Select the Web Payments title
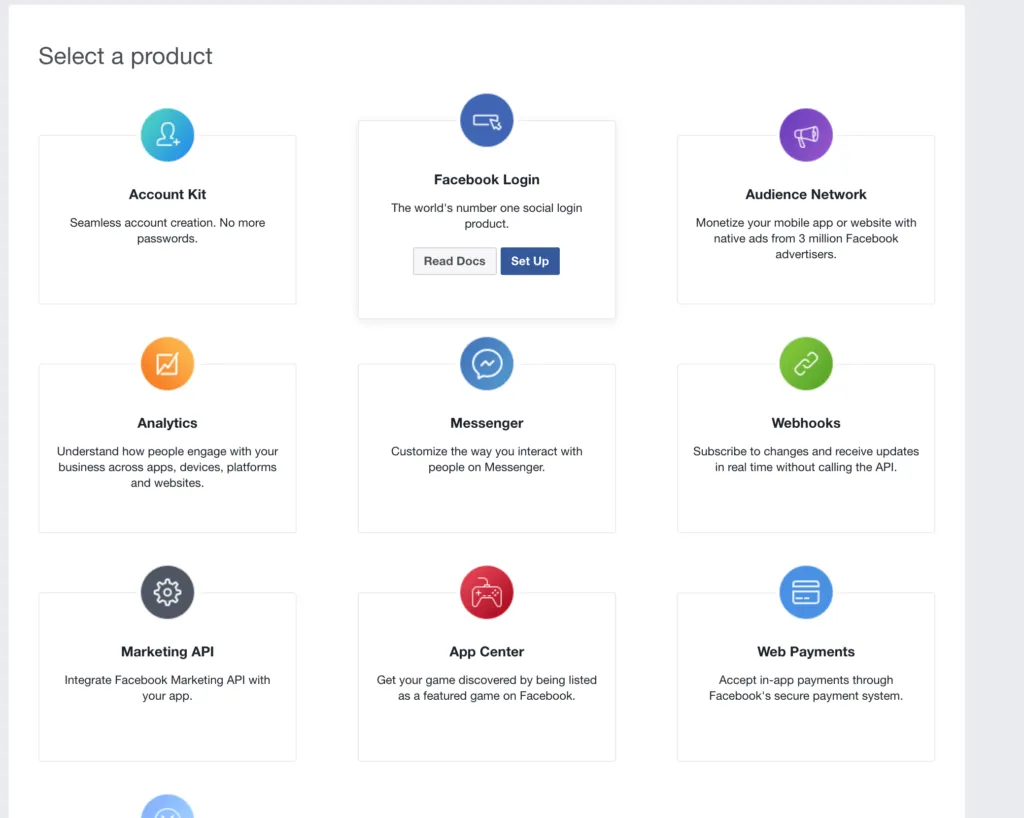The image size is (1024, 818). [x=806, y=652]
